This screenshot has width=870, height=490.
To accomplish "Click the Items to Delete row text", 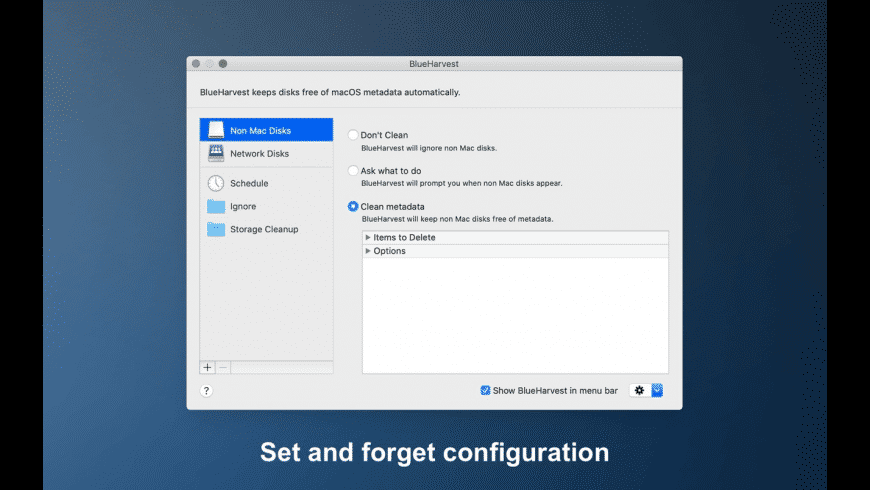I will tap(404, 237).
